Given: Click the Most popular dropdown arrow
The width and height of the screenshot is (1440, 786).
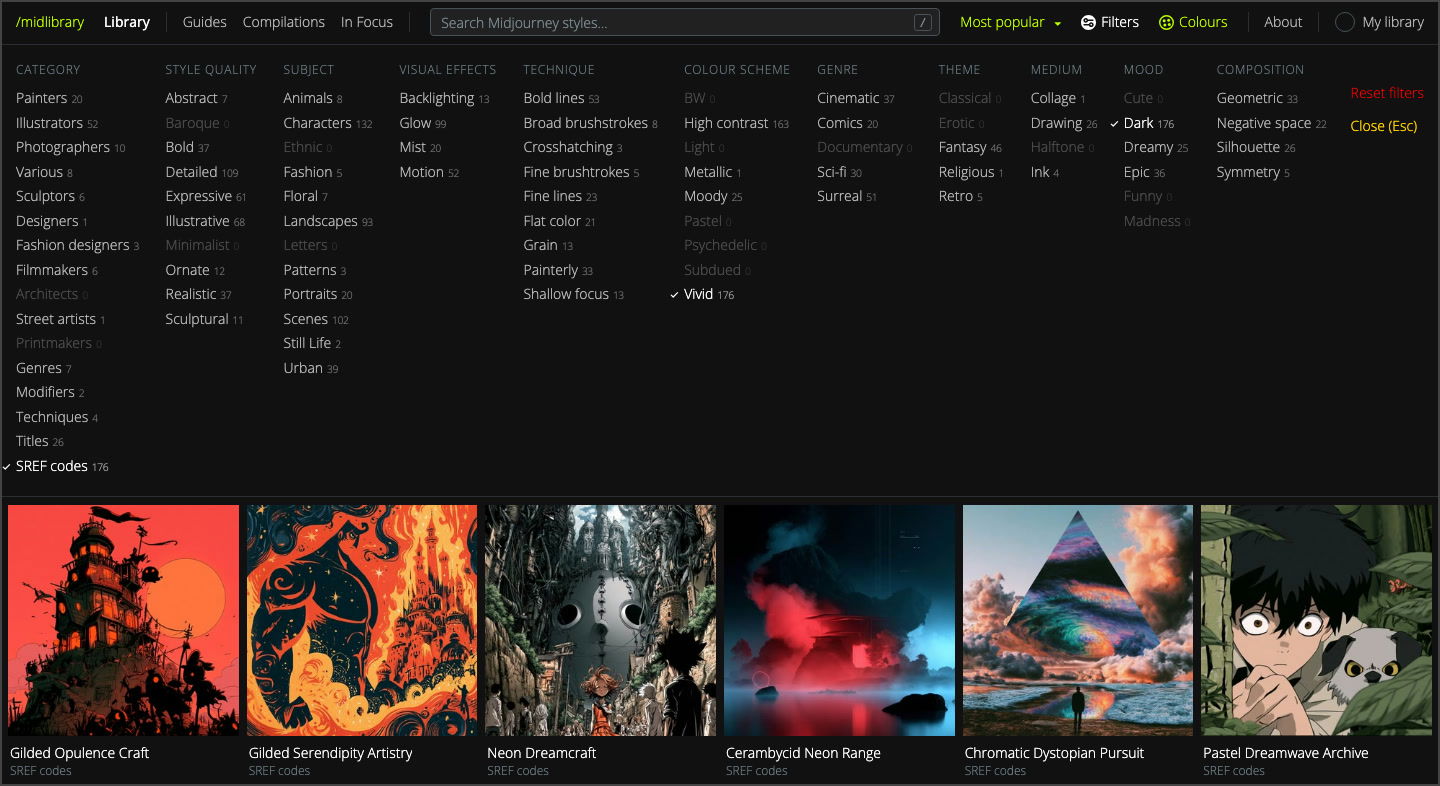Looking at the screenshot, I should pyautogui.click(x=1057, y=23).
